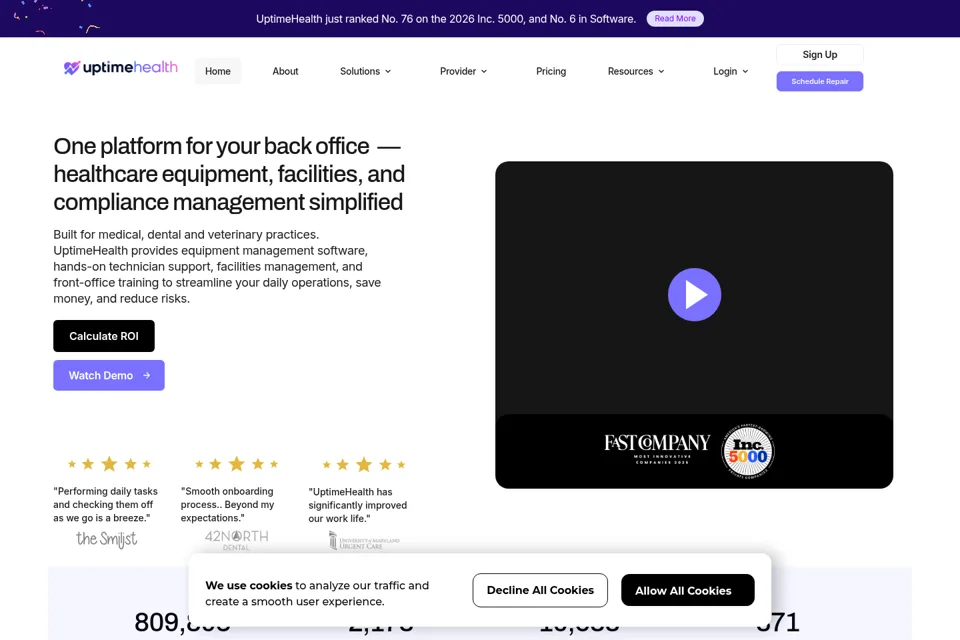Click stars above the work life review
Viewport: 960px width, 640px height.
click(x=364, y=465)
